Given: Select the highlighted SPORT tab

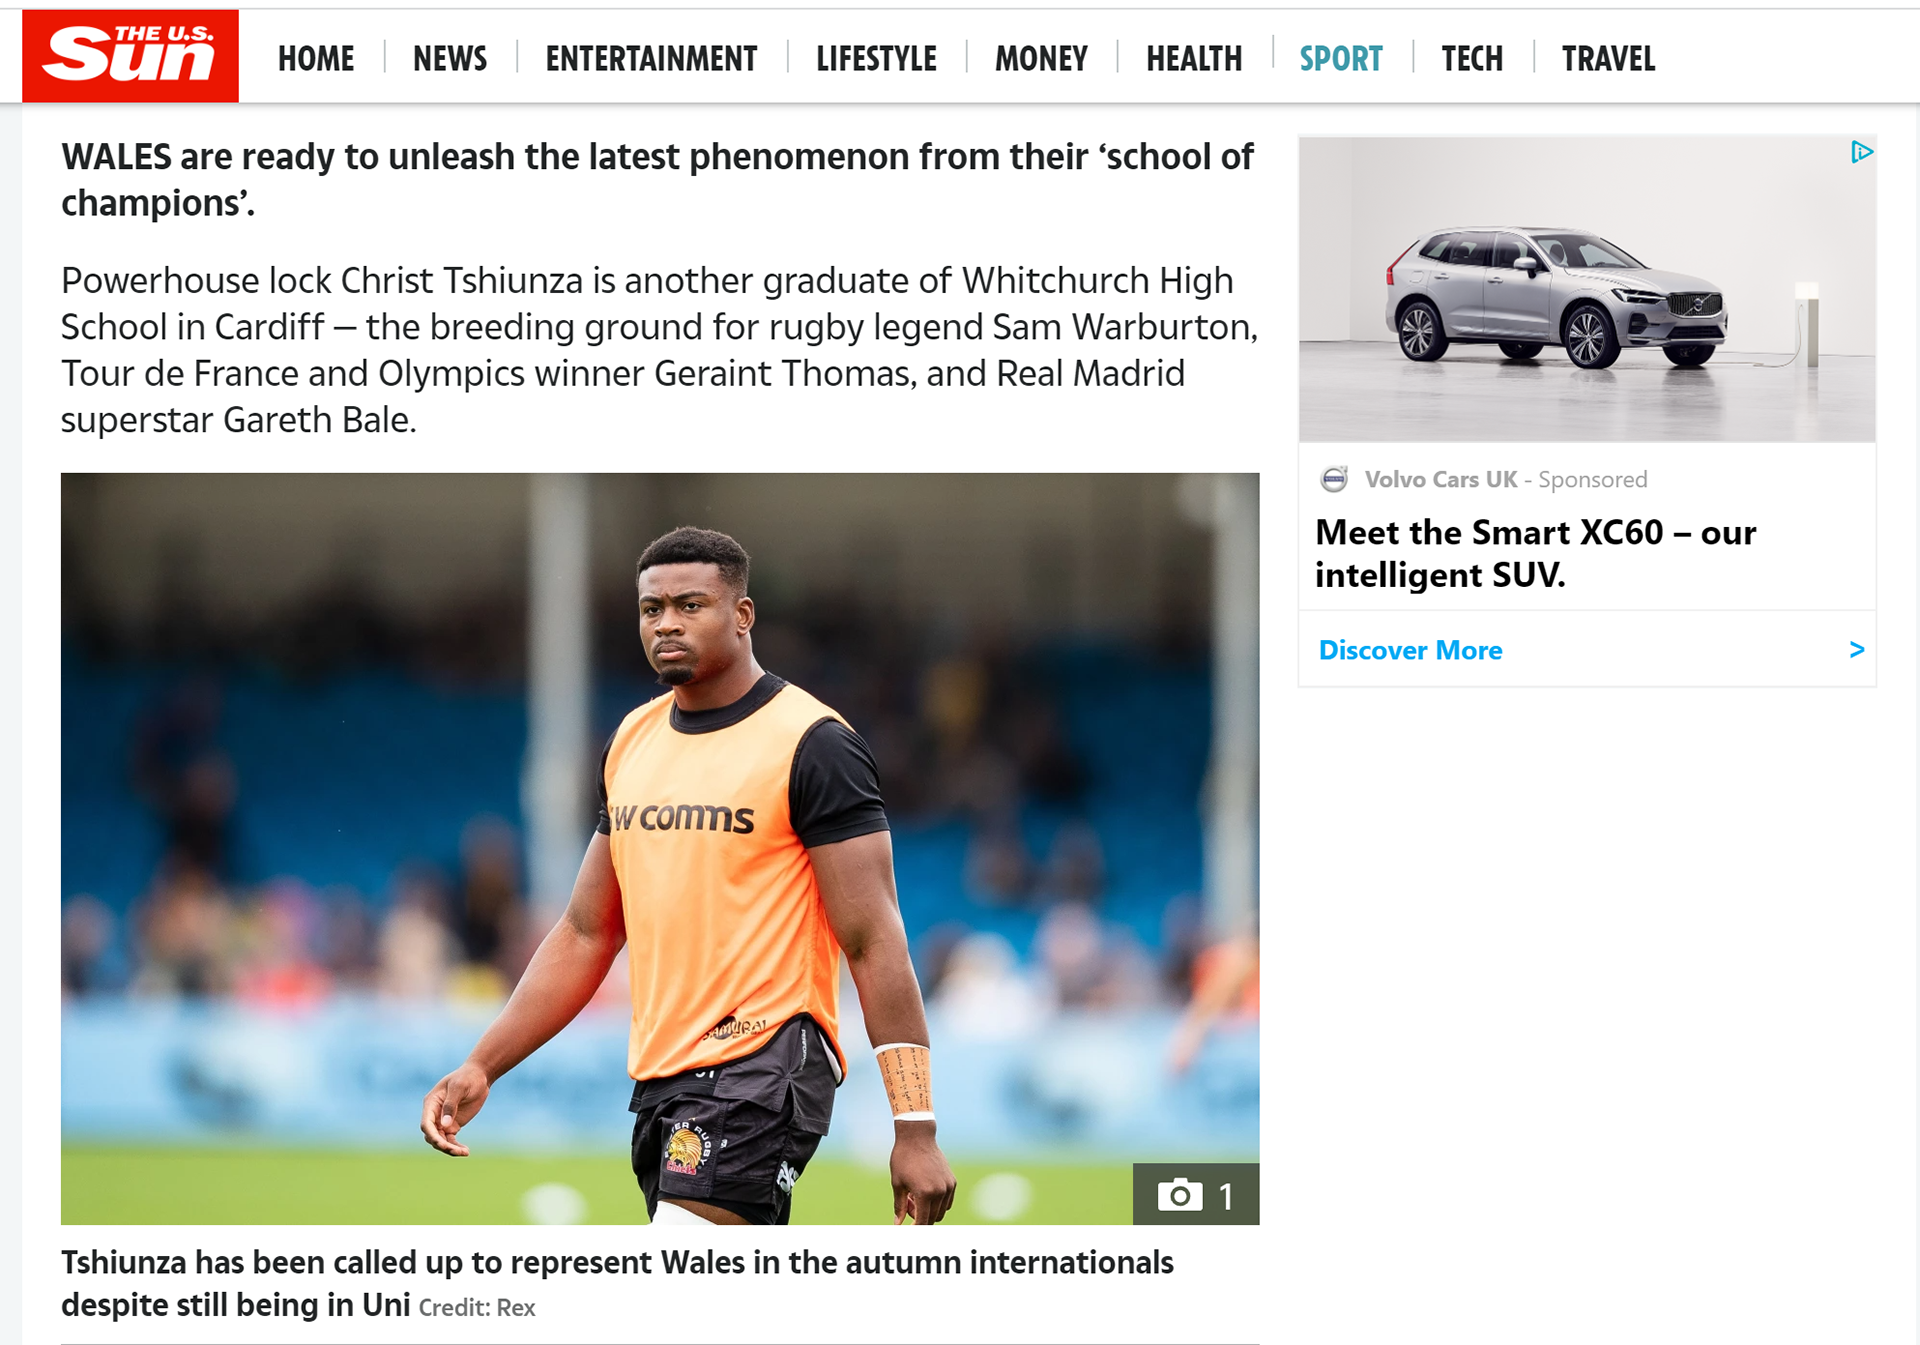Looking at the screenshot, I should click(x=1341, y=59).
